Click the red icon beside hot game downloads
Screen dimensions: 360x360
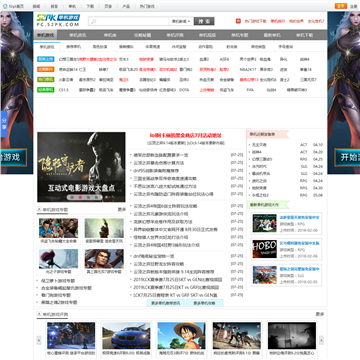[x=238, y=21]
